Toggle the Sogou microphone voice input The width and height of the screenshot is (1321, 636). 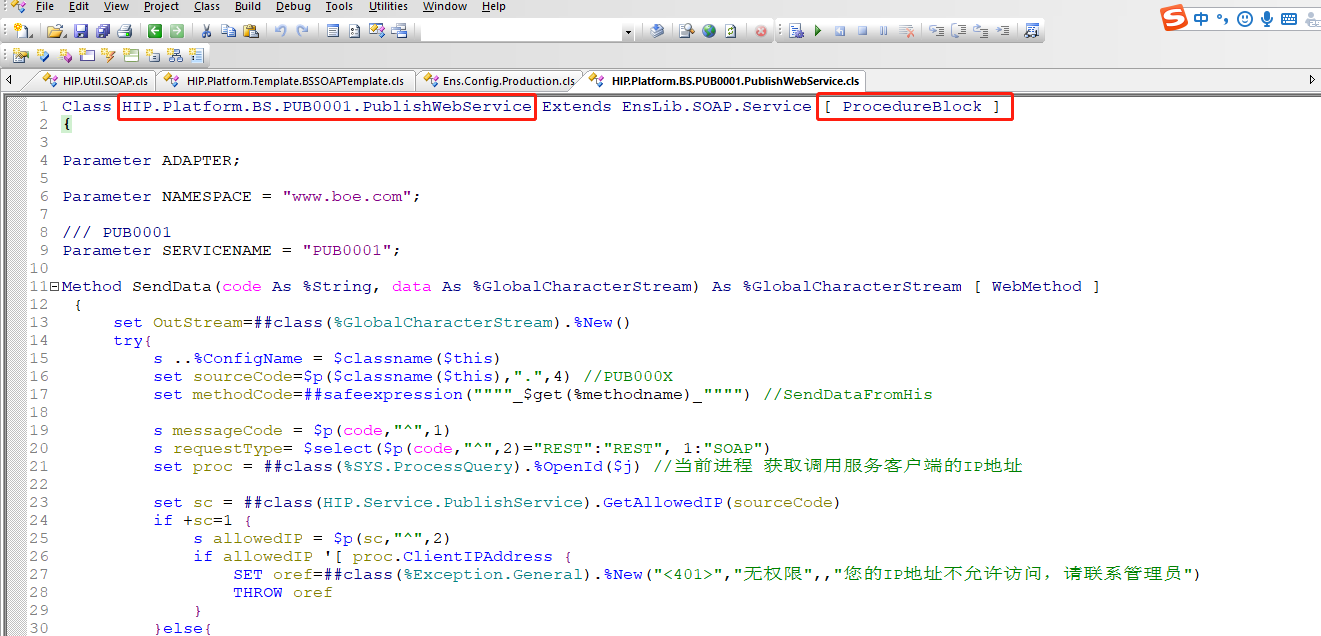pos(1267,19)
